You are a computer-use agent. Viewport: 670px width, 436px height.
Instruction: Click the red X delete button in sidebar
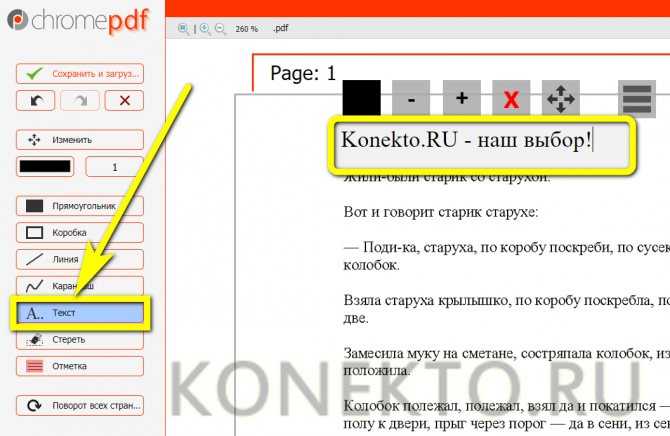click(x=124, y=101)
